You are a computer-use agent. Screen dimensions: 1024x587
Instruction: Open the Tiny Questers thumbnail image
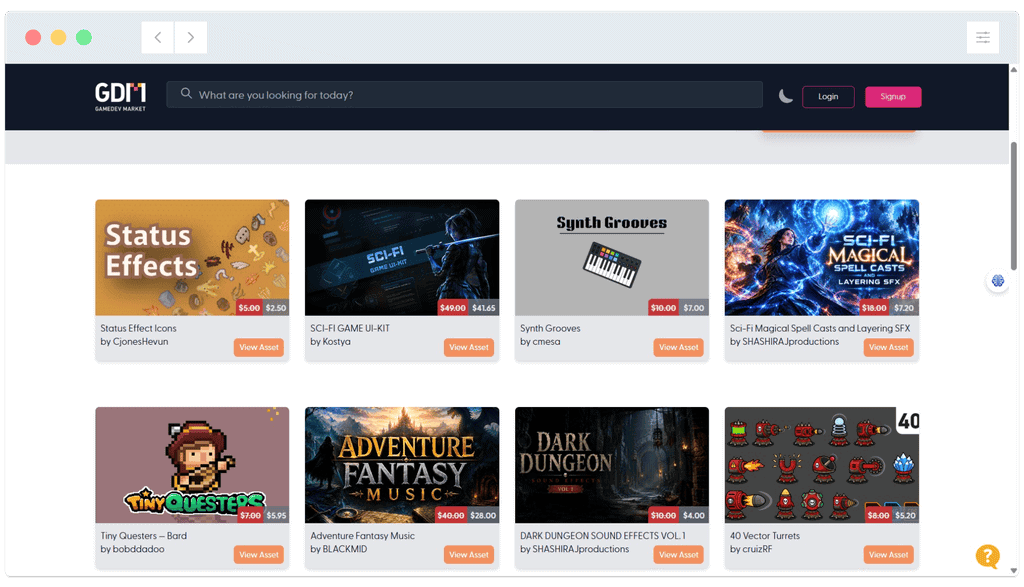pyautogui.click(x=192, y=465)
